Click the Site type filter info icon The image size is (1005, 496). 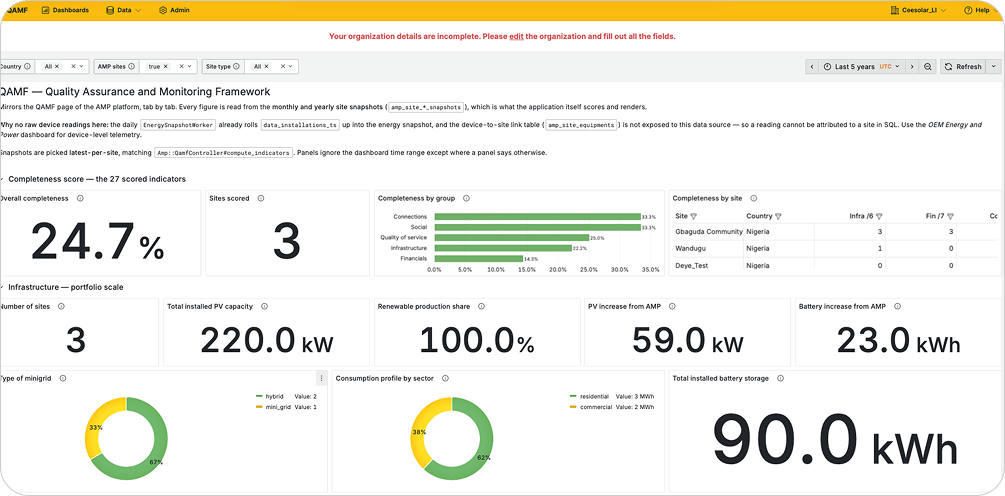[236, 67]
